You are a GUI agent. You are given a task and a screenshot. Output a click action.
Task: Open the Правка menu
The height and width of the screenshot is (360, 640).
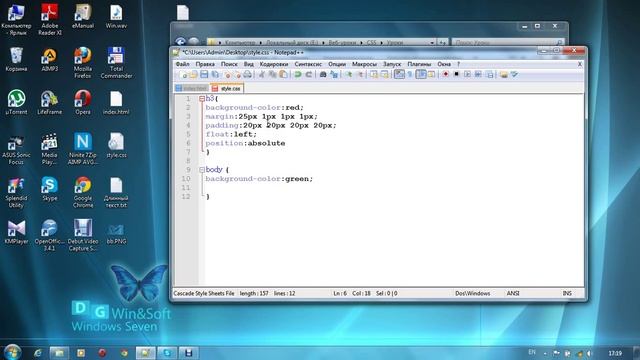pos(205,64)
